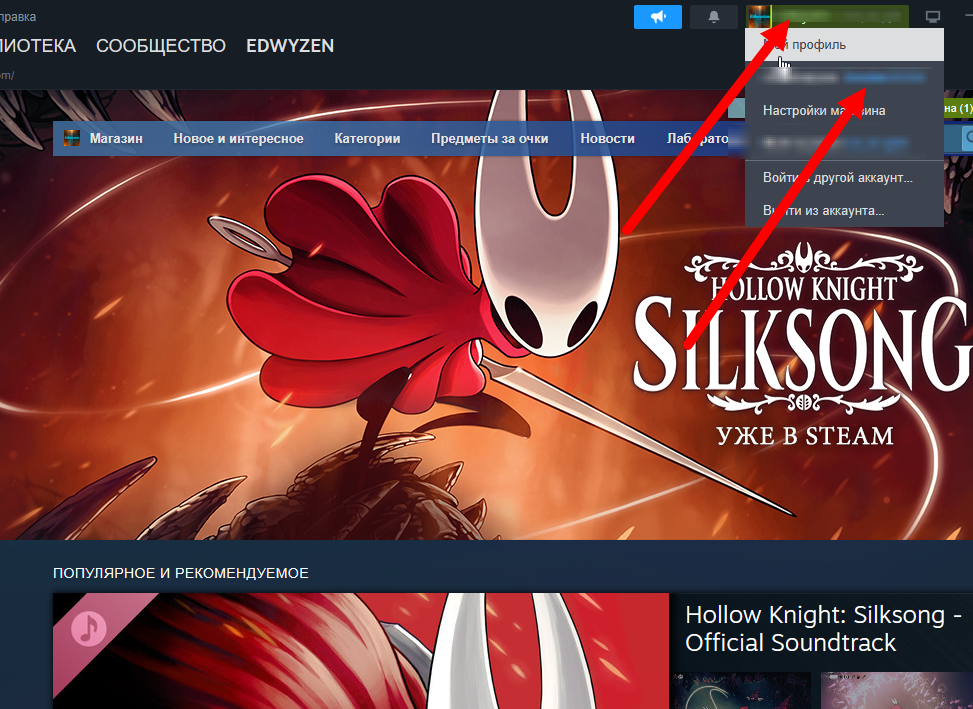Click the account avatar in the top bar
The image size is (973, 709).
coord(758,17)
